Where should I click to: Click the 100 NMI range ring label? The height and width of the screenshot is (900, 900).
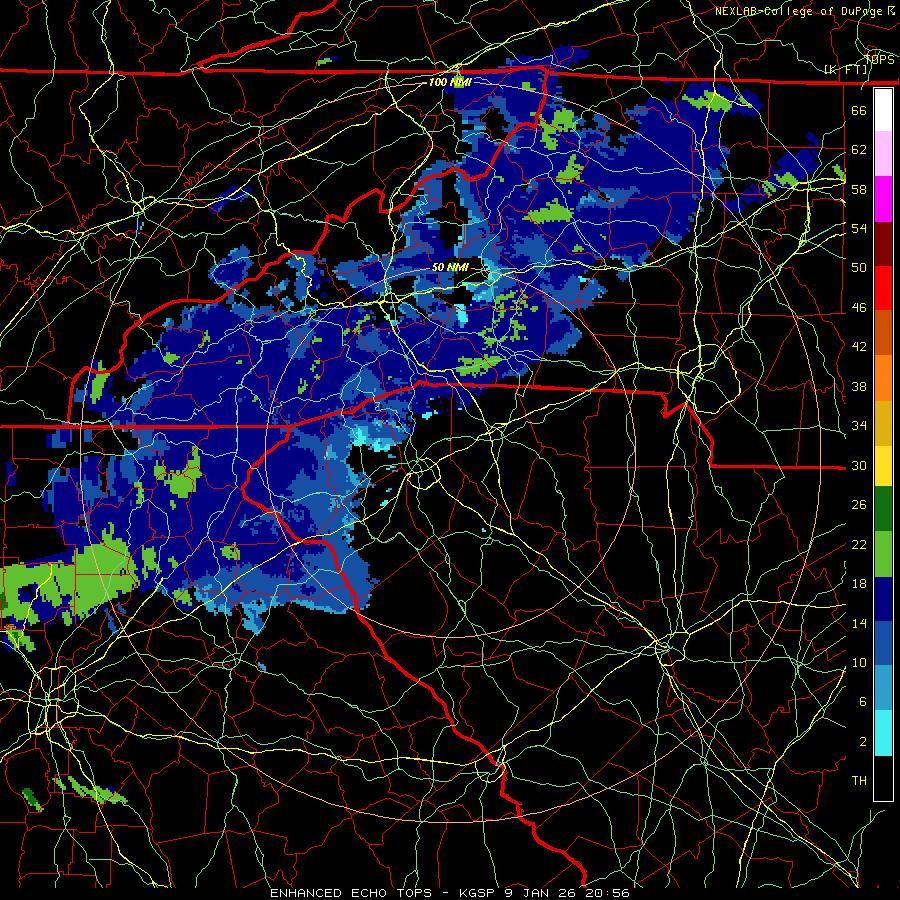450,82
